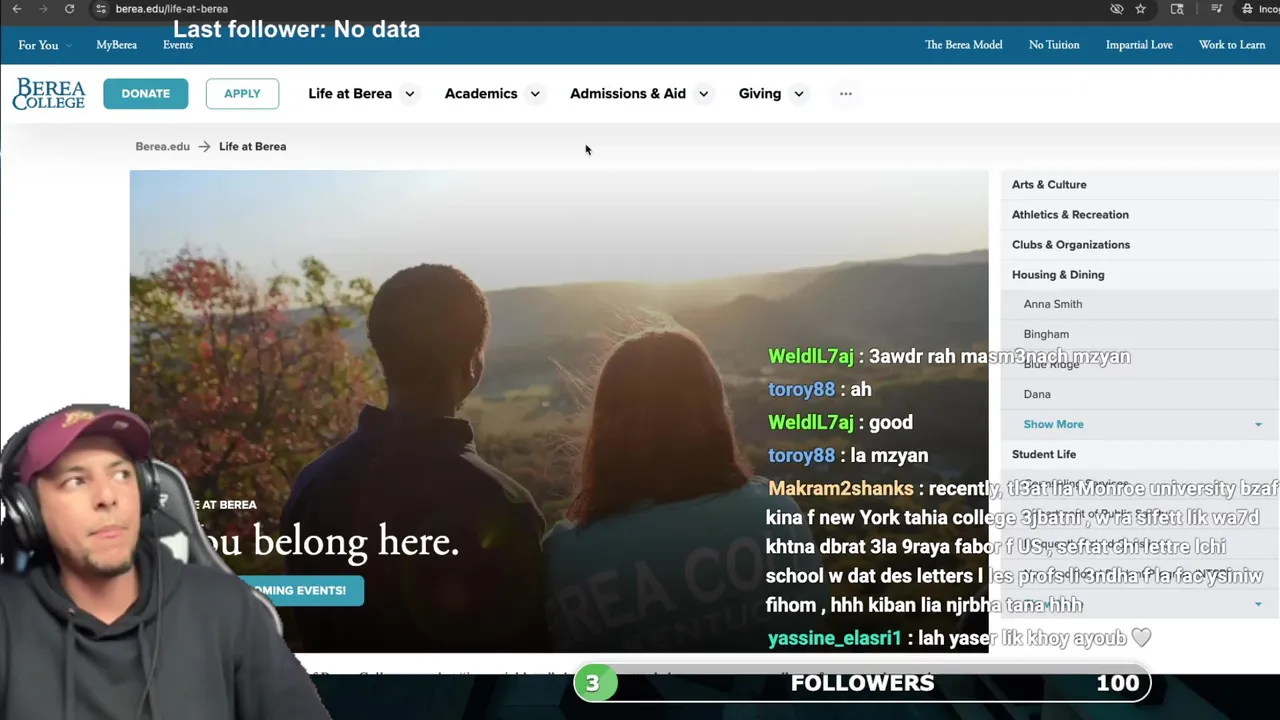Click the Show More sidebar link
Screen dimensions: 1280x720
coord(1053,424)
